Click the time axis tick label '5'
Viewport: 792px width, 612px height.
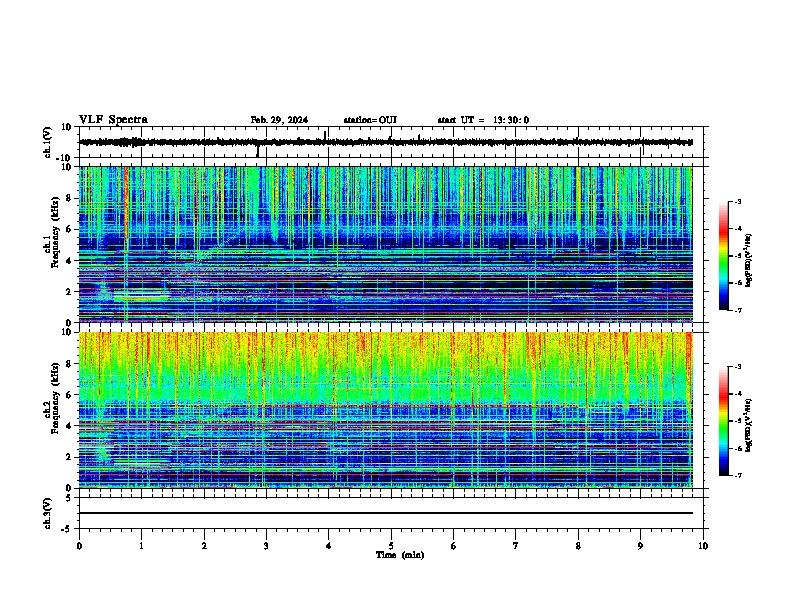(x=391, y=546)
